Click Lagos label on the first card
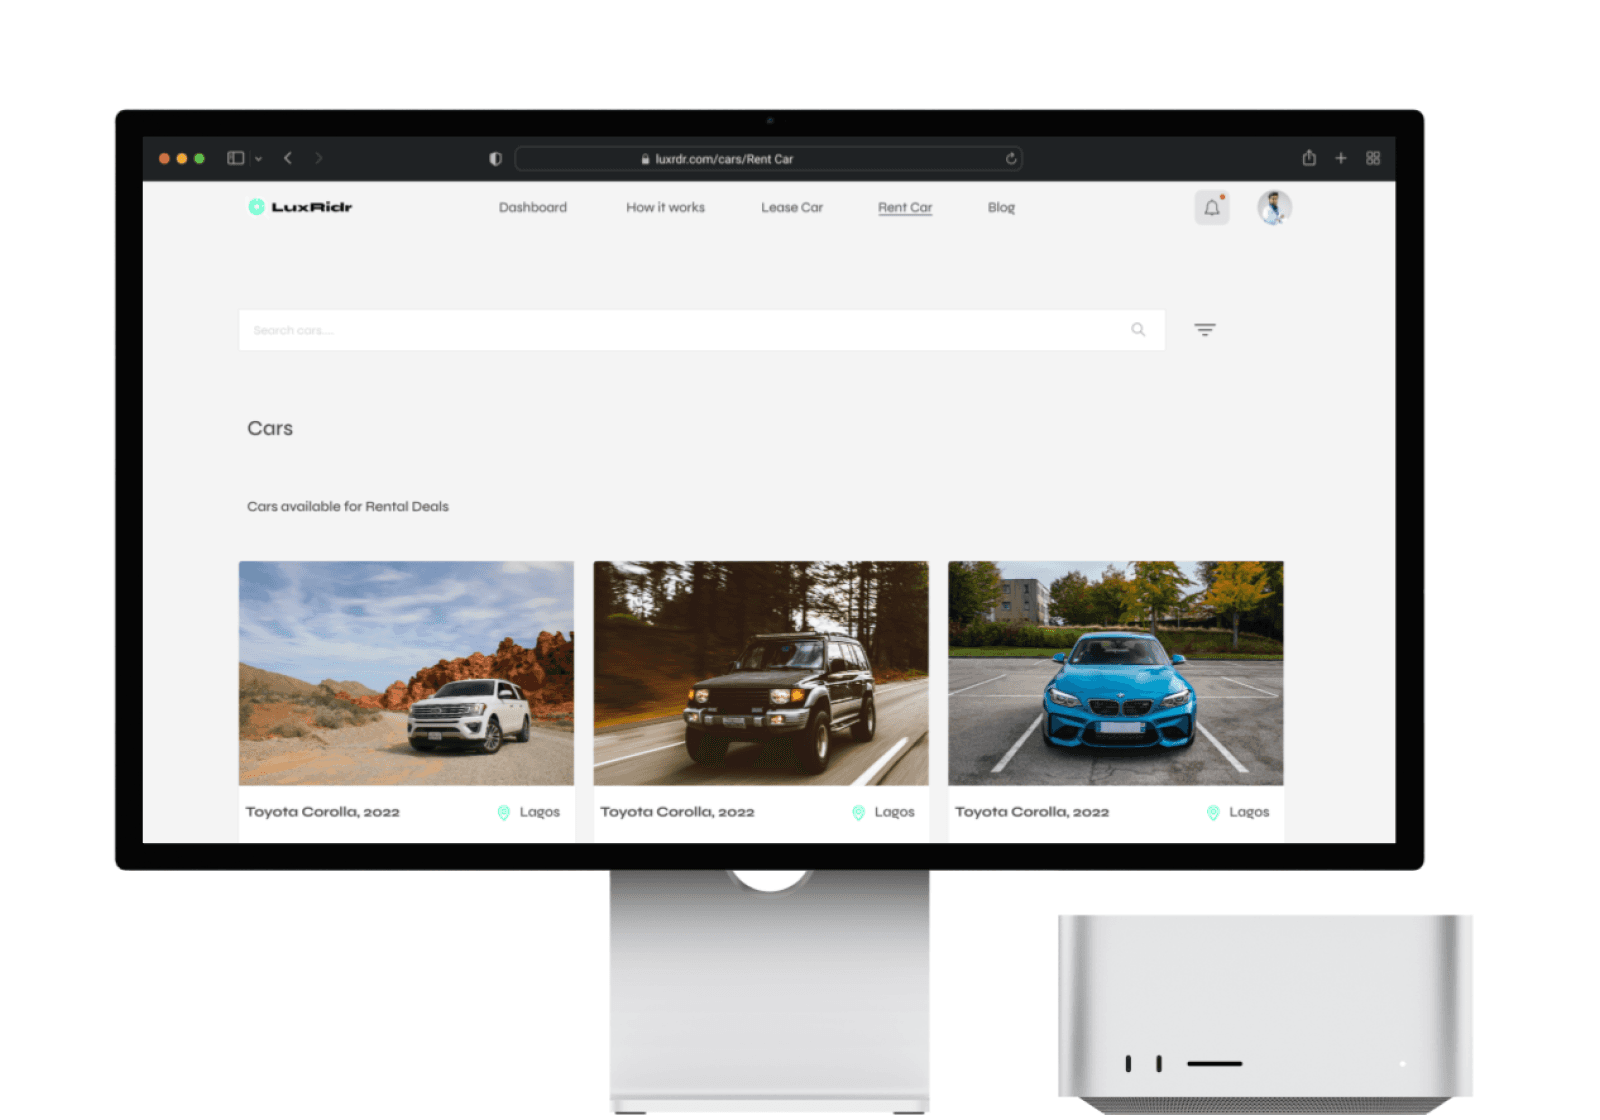This screenshot has height=1120, width=1600. click(x=540, y=813)
